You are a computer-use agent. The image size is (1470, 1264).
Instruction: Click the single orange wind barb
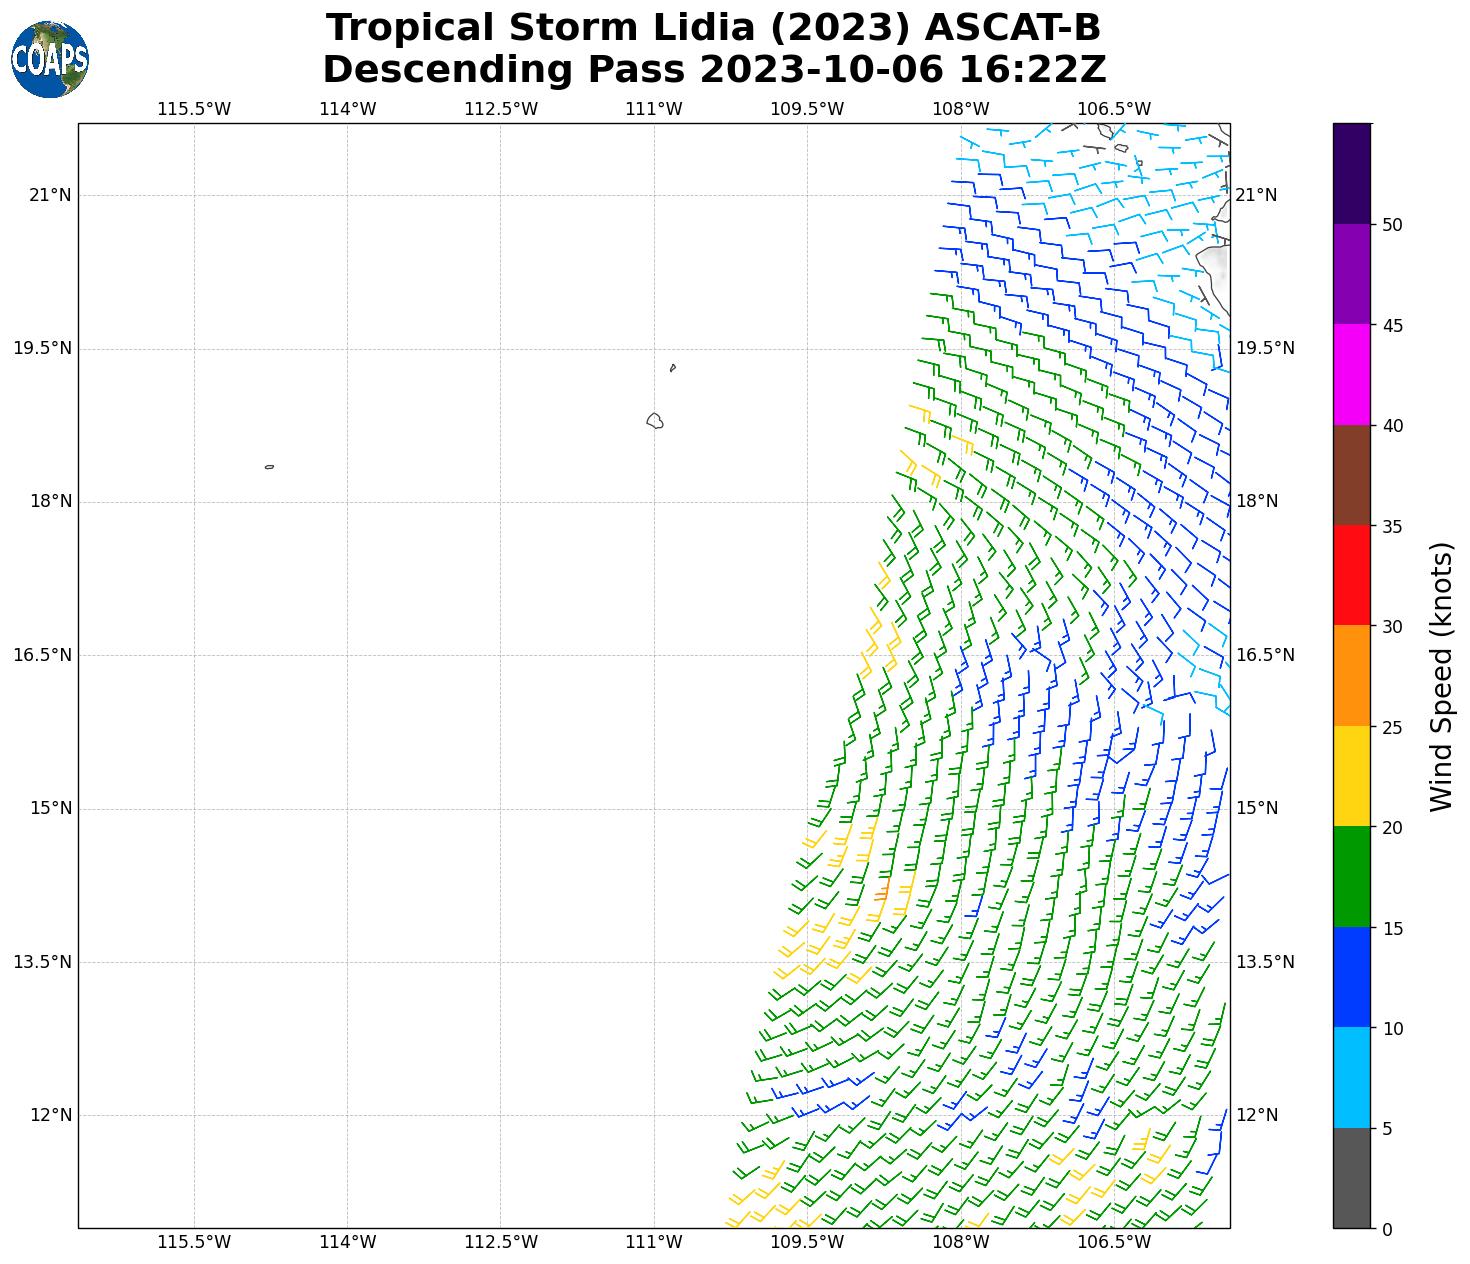click(882, 889)
